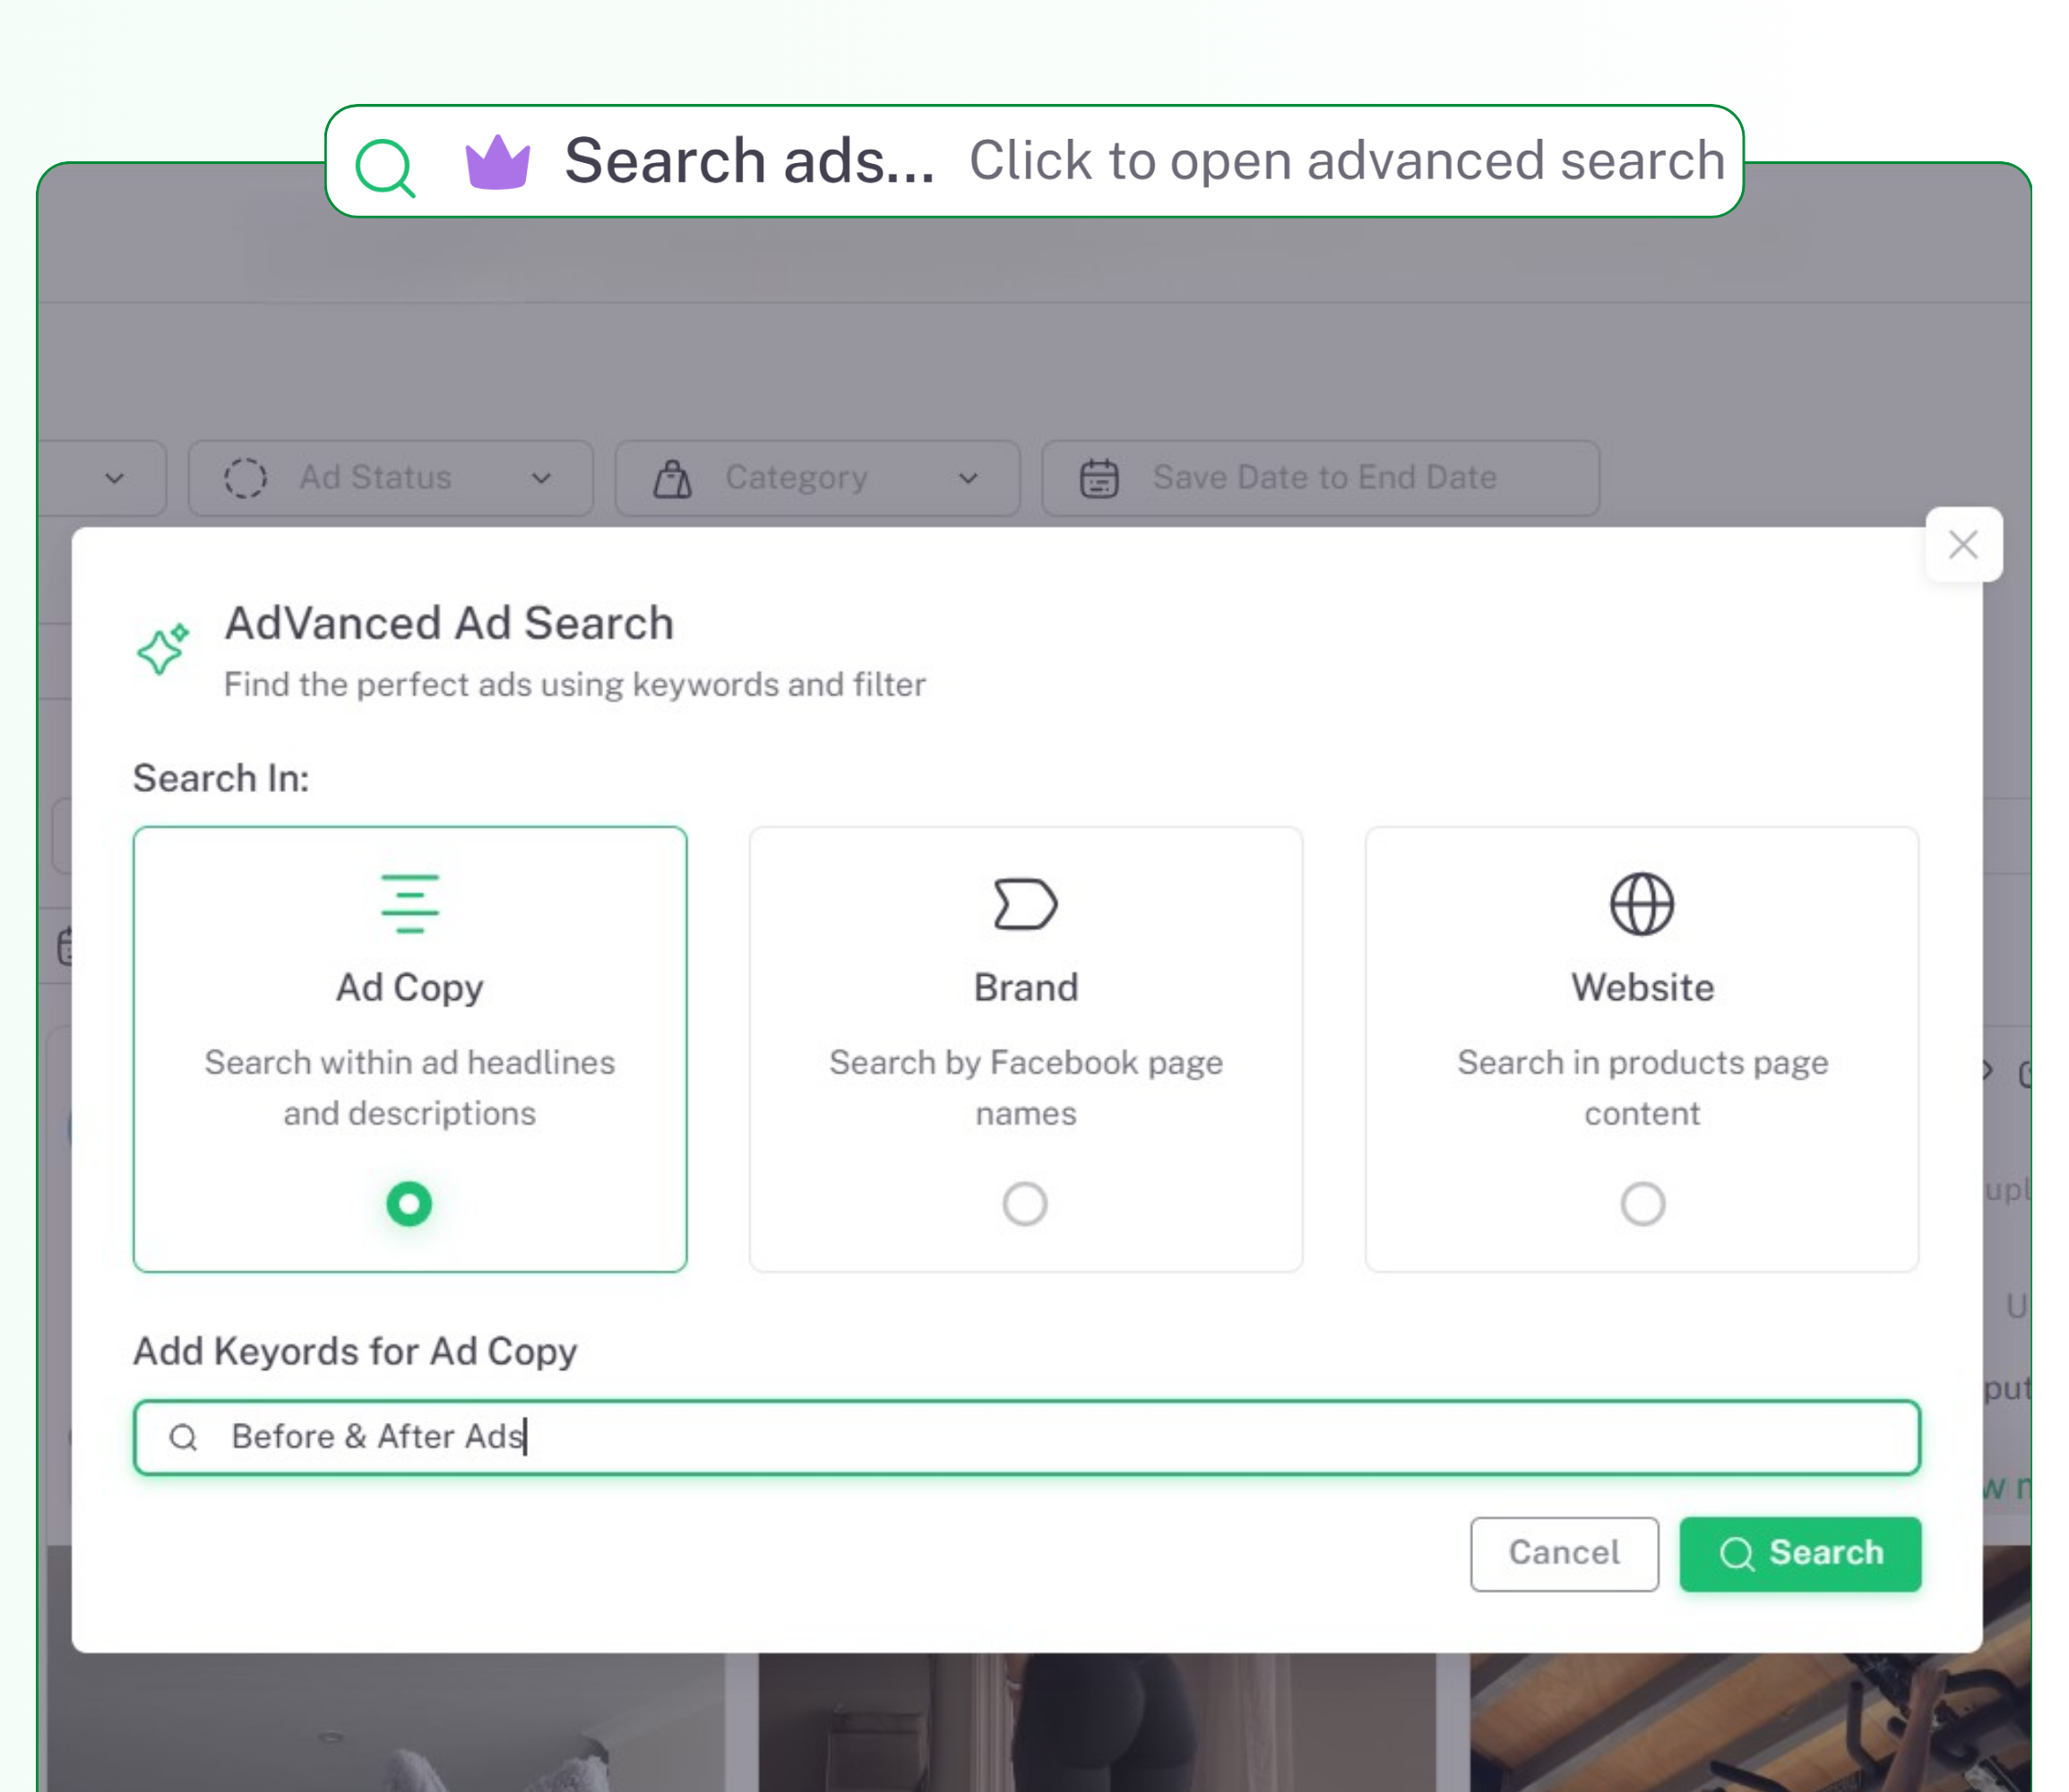
Task: Close the Advanced Ad Search dialog
Action: (x=1963, y=545)
